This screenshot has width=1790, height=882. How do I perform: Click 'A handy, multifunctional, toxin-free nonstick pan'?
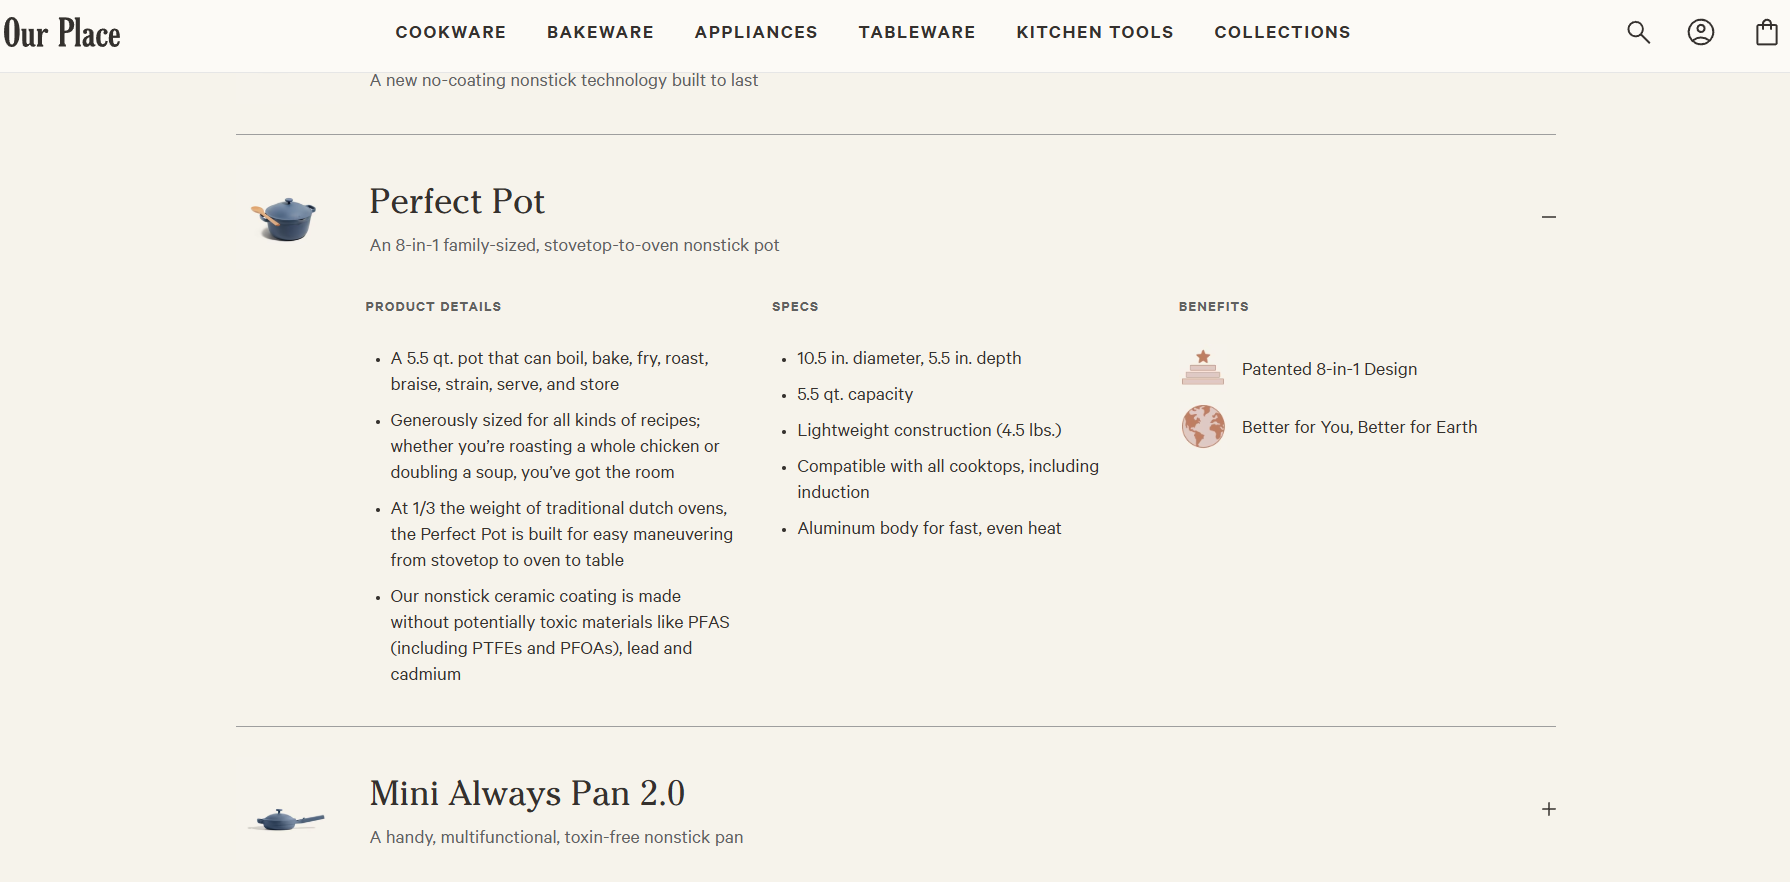pos(556,837)
